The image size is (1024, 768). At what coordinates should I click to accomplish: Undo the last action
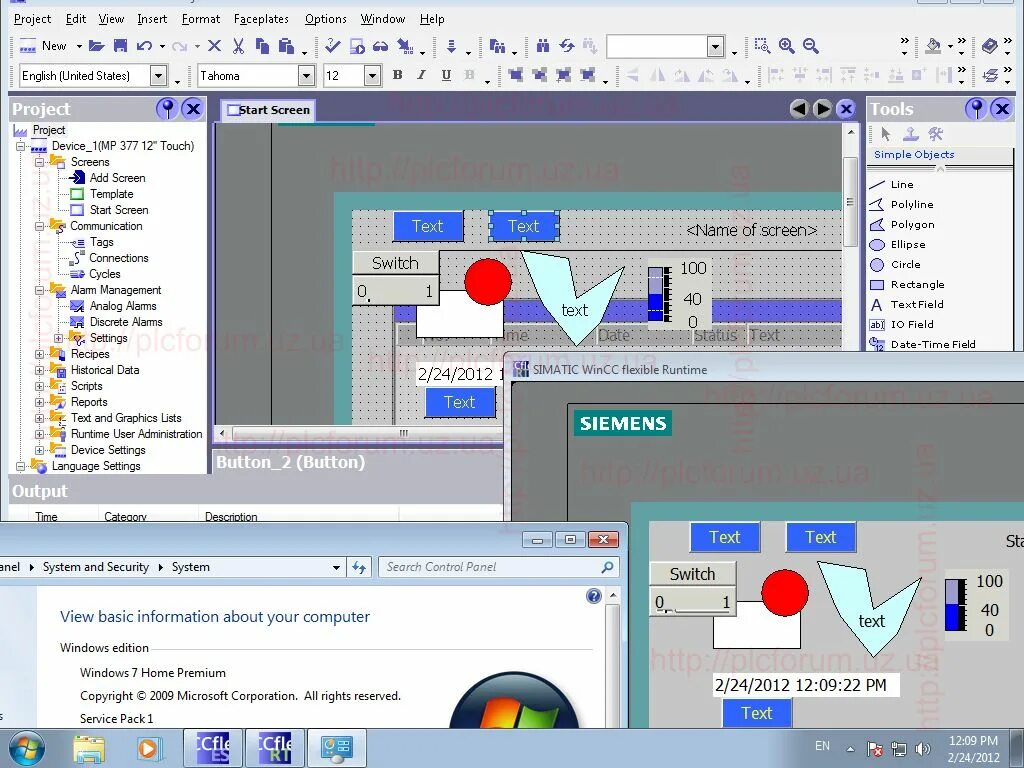pyautogui.click(x=144, y=46)
